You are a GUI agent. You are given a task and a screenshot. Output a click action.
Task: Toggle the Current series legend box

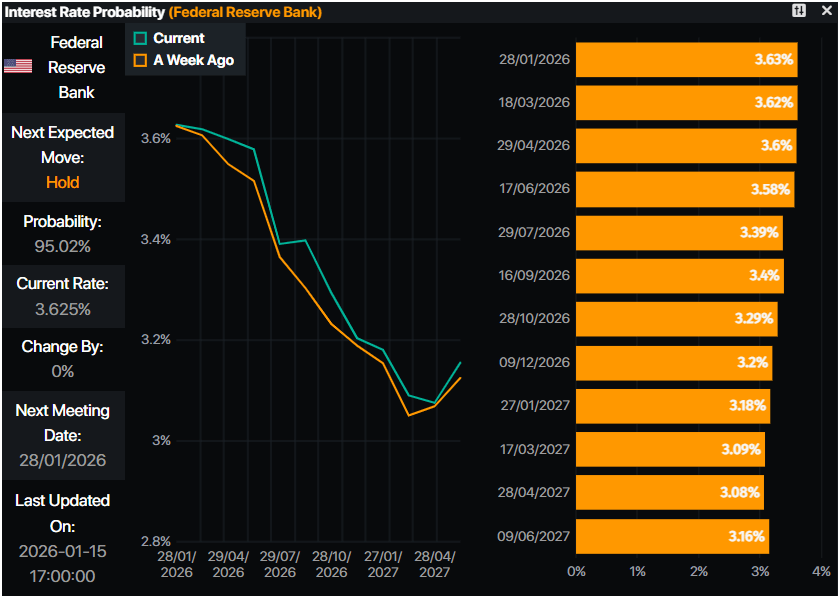(140, 38)
